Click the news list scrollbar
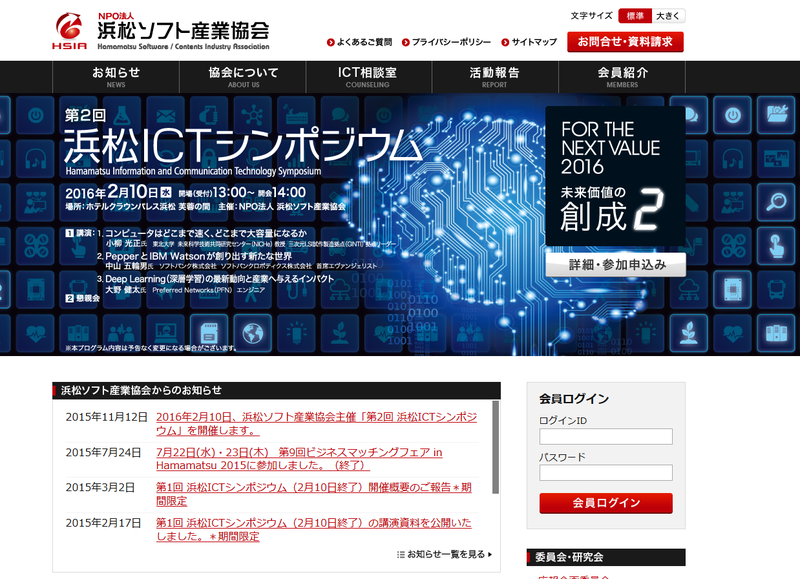 495,447
